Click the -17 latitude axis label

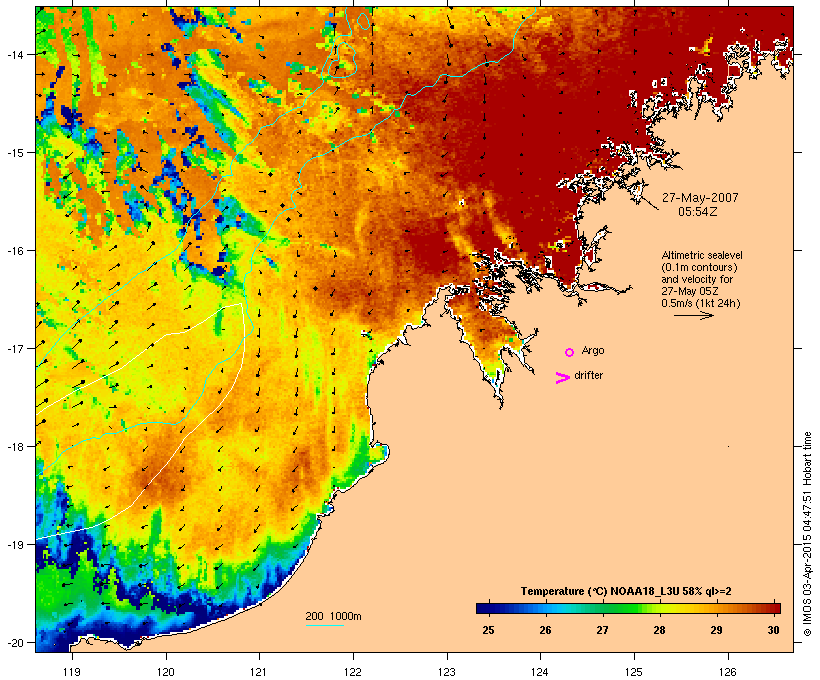pyautogui.click(x=16, y=348)
